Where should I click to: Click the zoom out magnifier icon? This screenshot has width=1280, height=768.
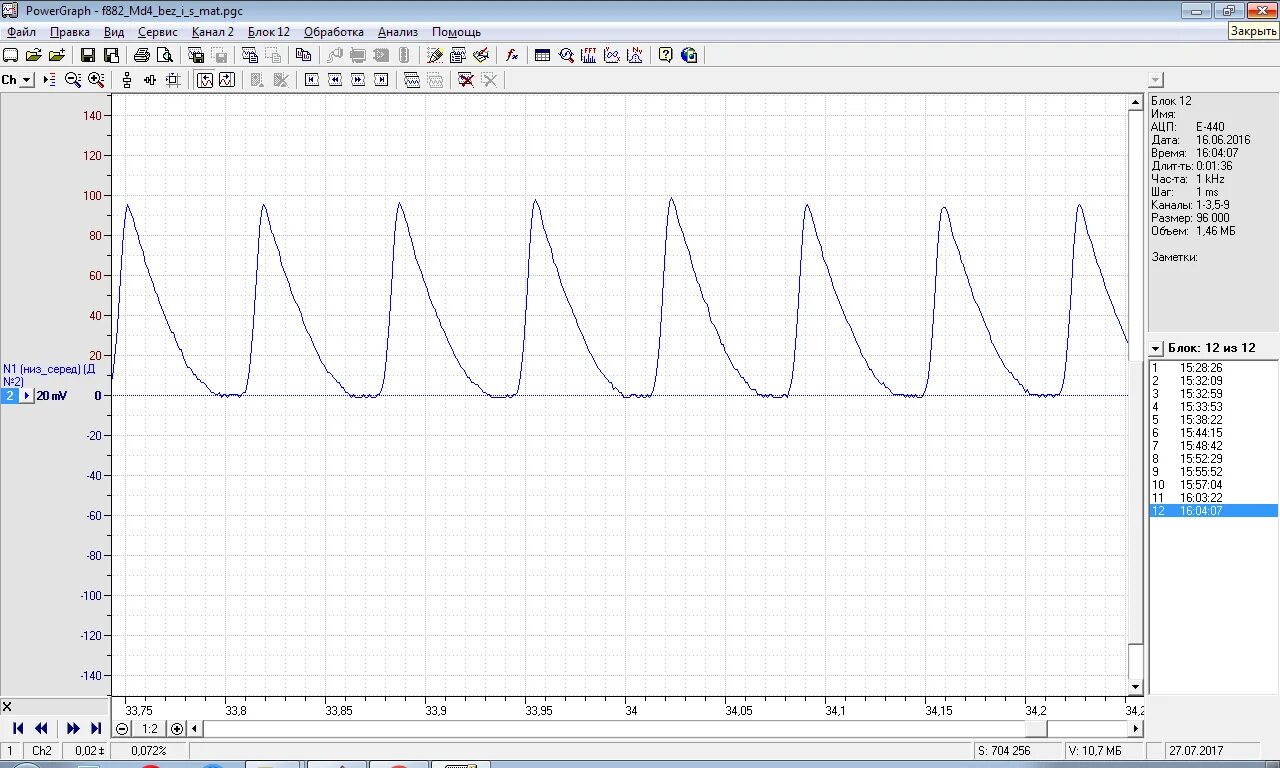[73, 79]
